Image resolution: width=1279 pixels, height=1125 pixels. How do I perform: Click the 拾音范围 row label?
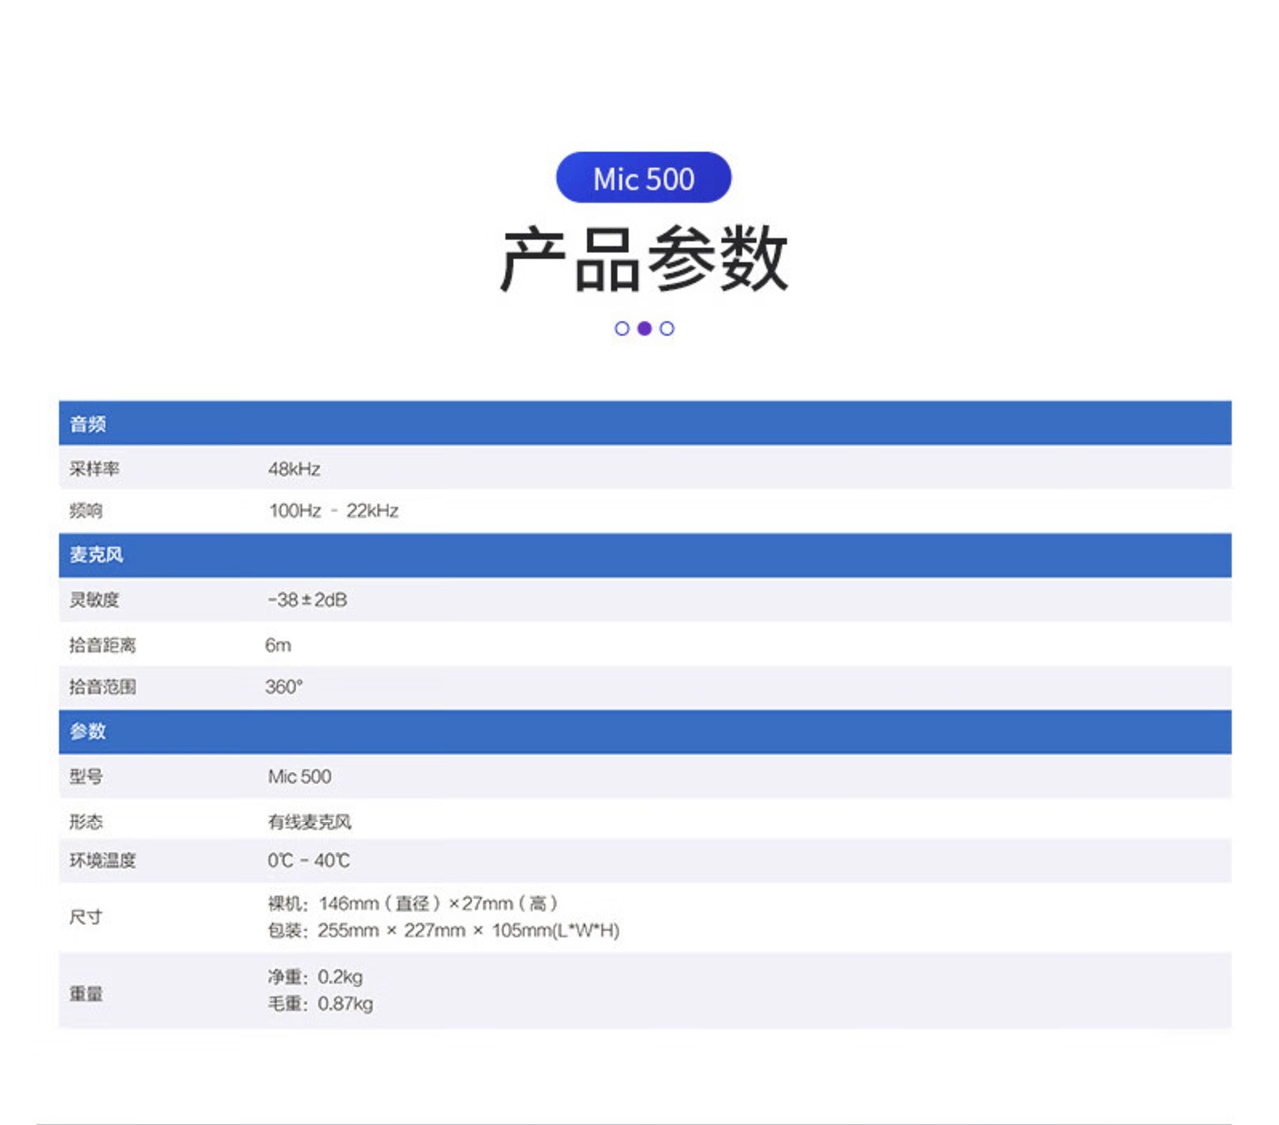pos(102,687)
